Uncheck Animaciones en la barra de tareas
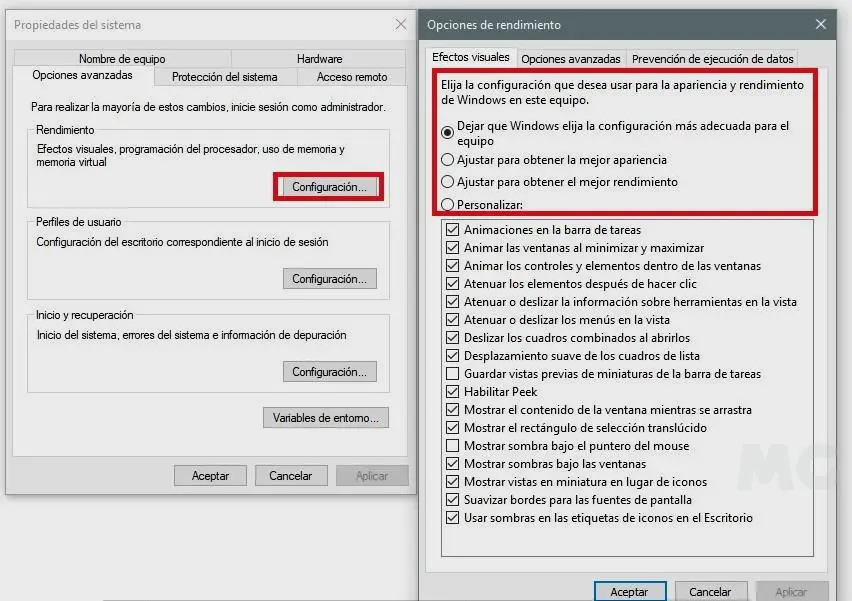 click(x=452, y=229)
